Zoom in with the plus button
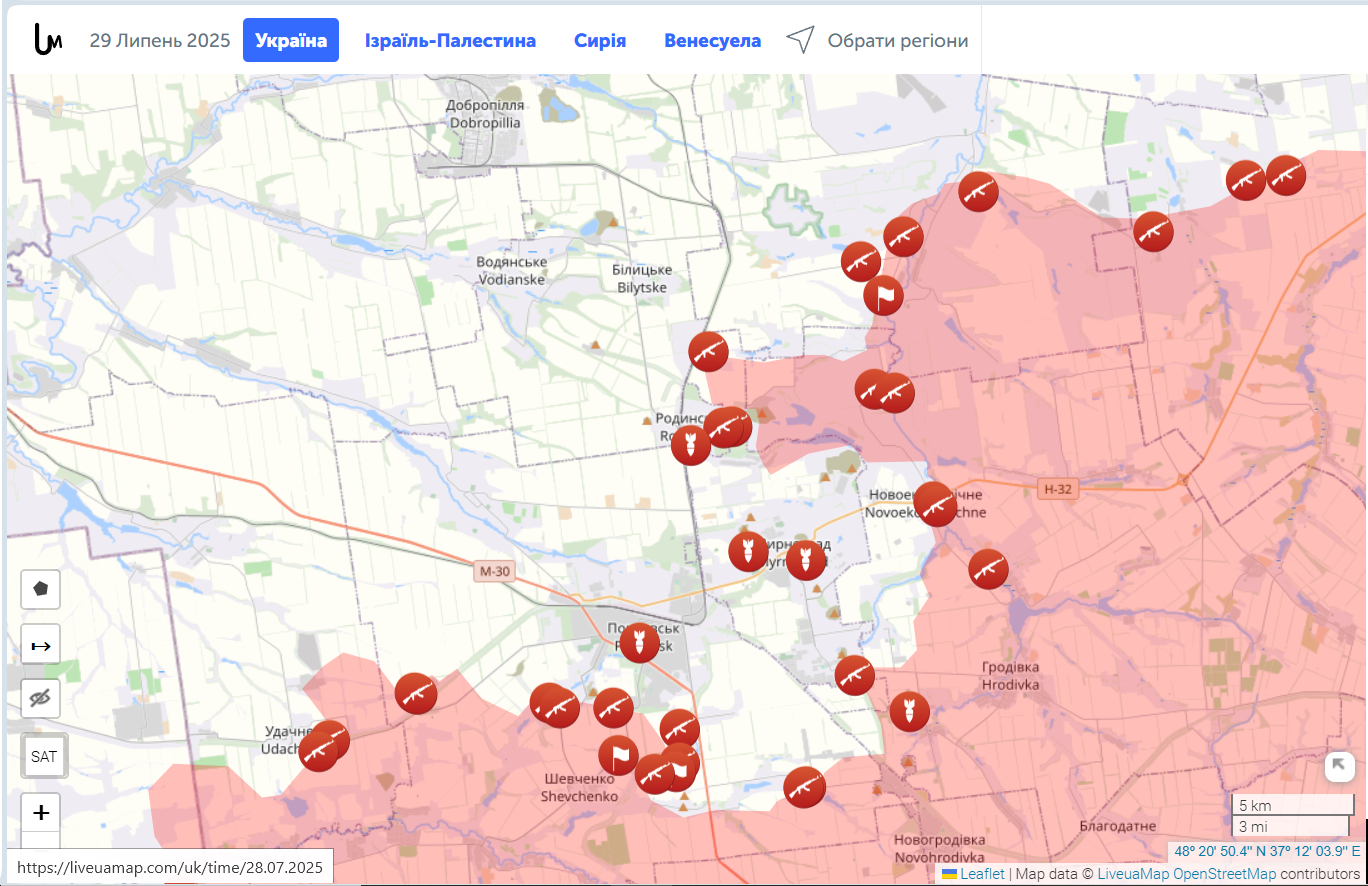The image size is (1368, 886). [x=41, y=812]
